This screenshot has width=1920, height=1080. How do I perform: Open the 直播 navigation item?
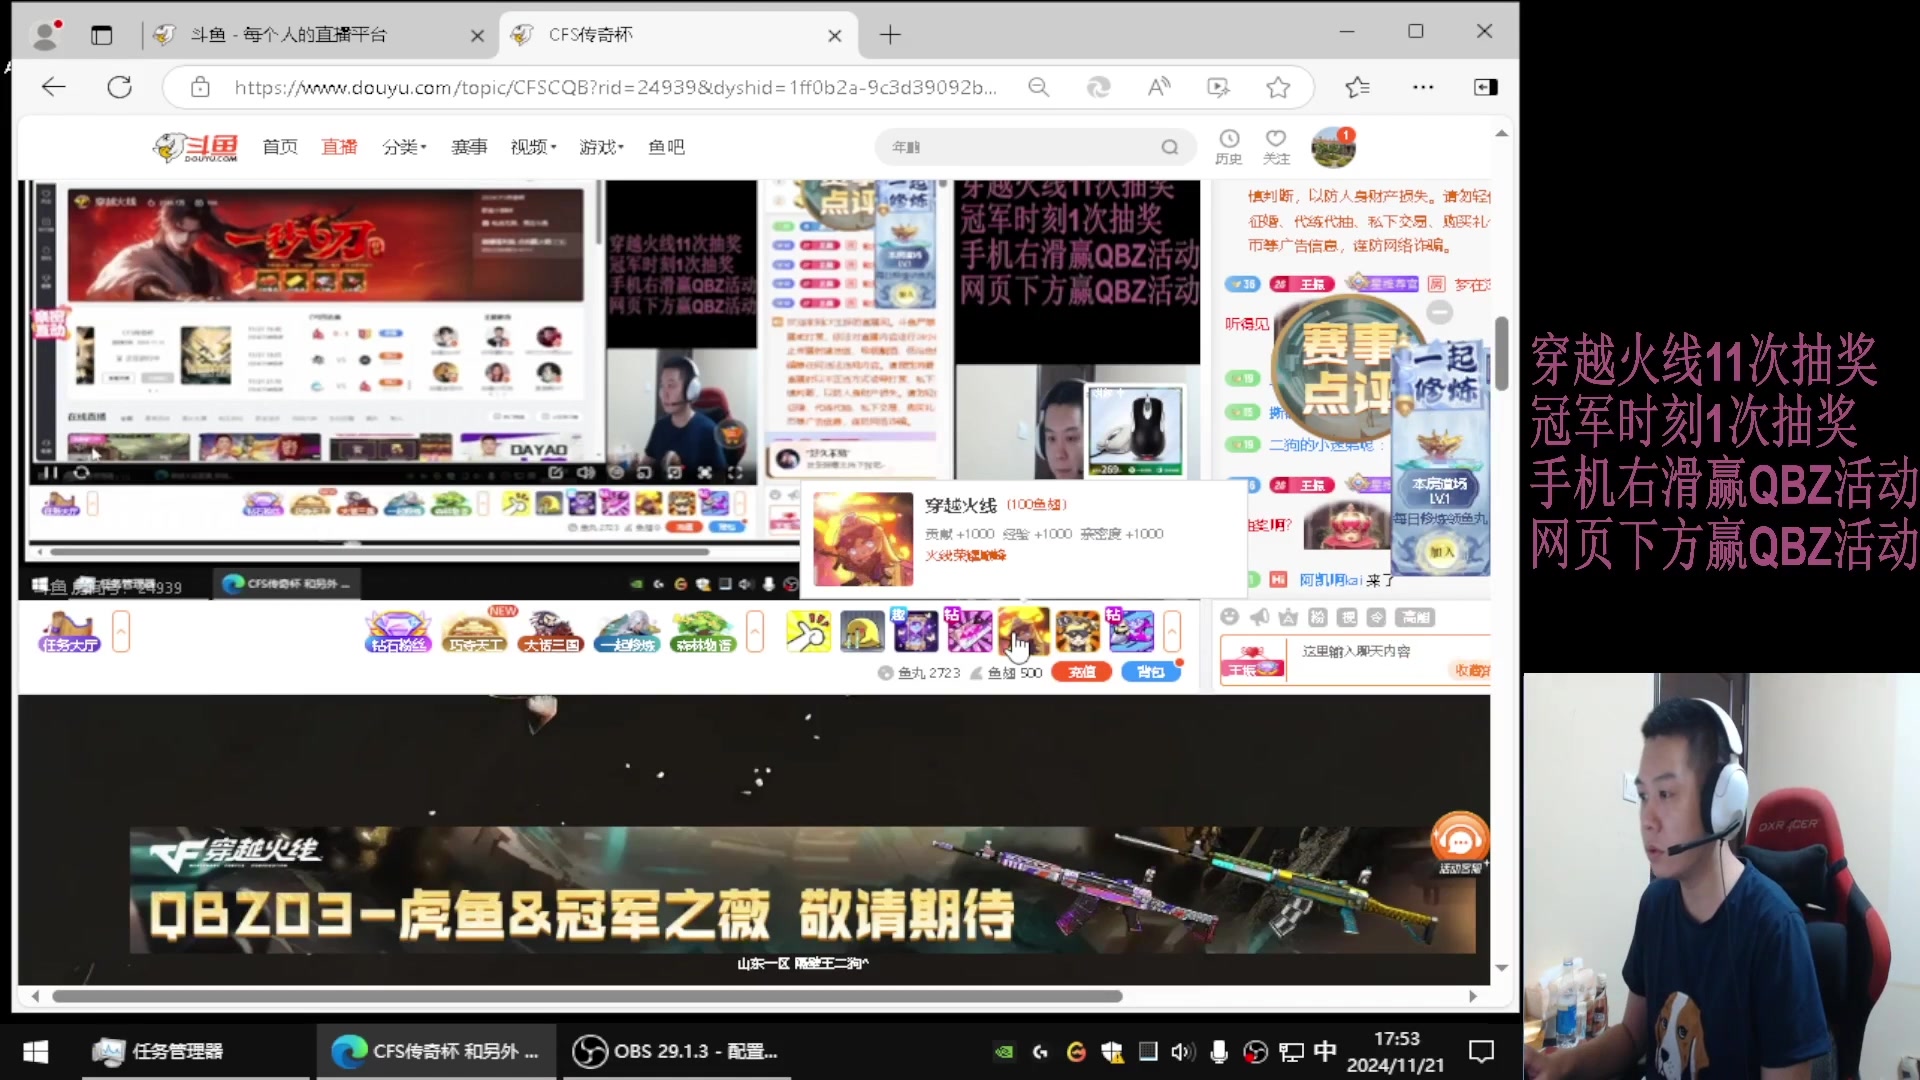[x=339, y=147]
